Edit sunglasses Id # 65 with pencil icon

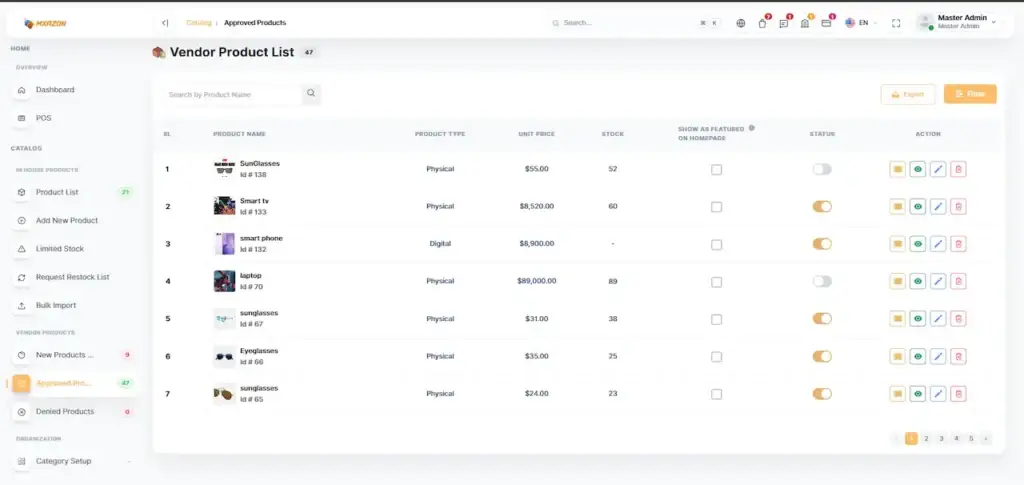[x=938, y=394]
